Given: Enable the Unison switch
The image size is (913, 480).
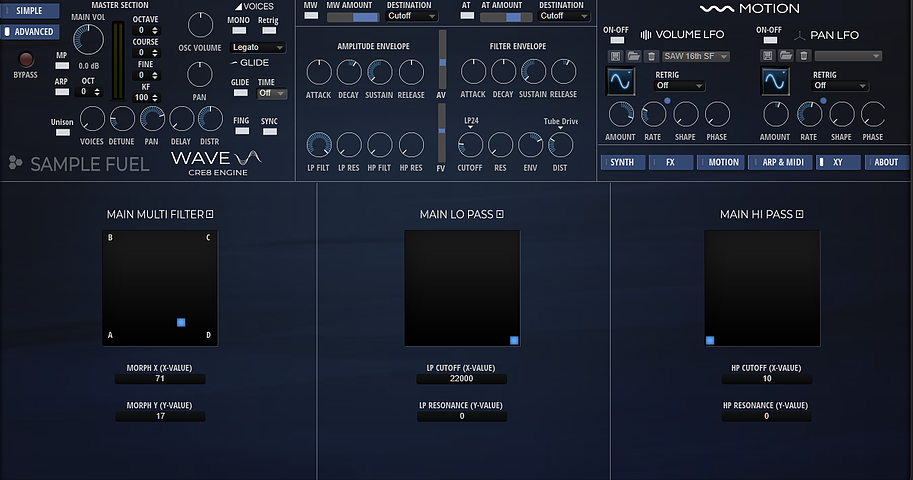Looking at the screenshot, I should click(x=62, y=133).
